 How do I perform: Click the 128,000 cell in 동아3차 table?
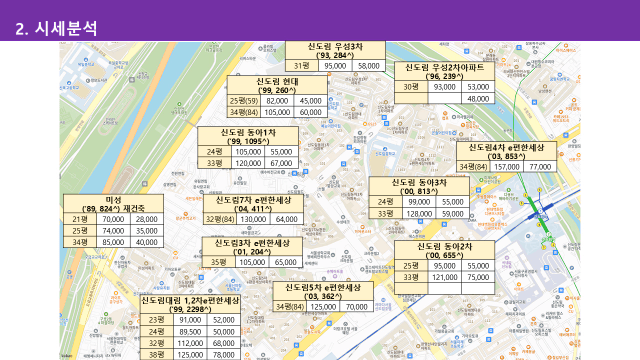coord(419,213)
